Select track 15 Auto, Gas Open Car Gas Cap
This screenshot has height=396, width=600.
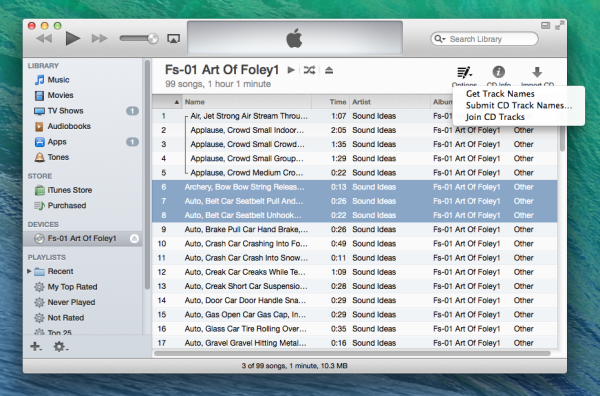tap(355, 315)
